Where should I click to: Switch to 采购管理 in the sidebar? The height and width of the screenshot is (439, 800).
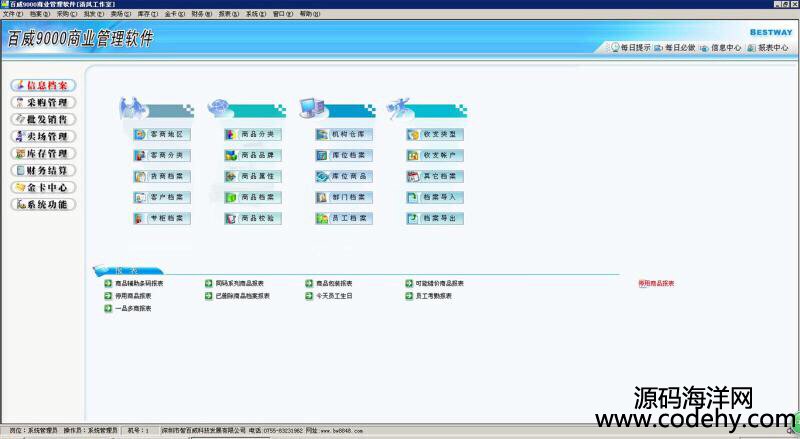pyautogui.click(x=43, y=103)
